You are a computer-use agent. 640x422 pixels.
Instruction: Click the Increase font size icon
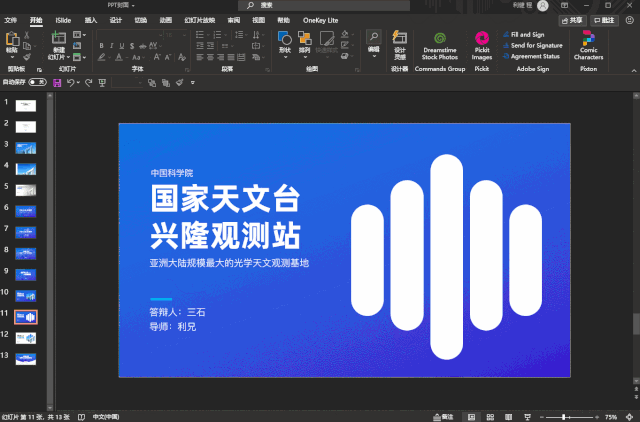click(x=157, y=58)
